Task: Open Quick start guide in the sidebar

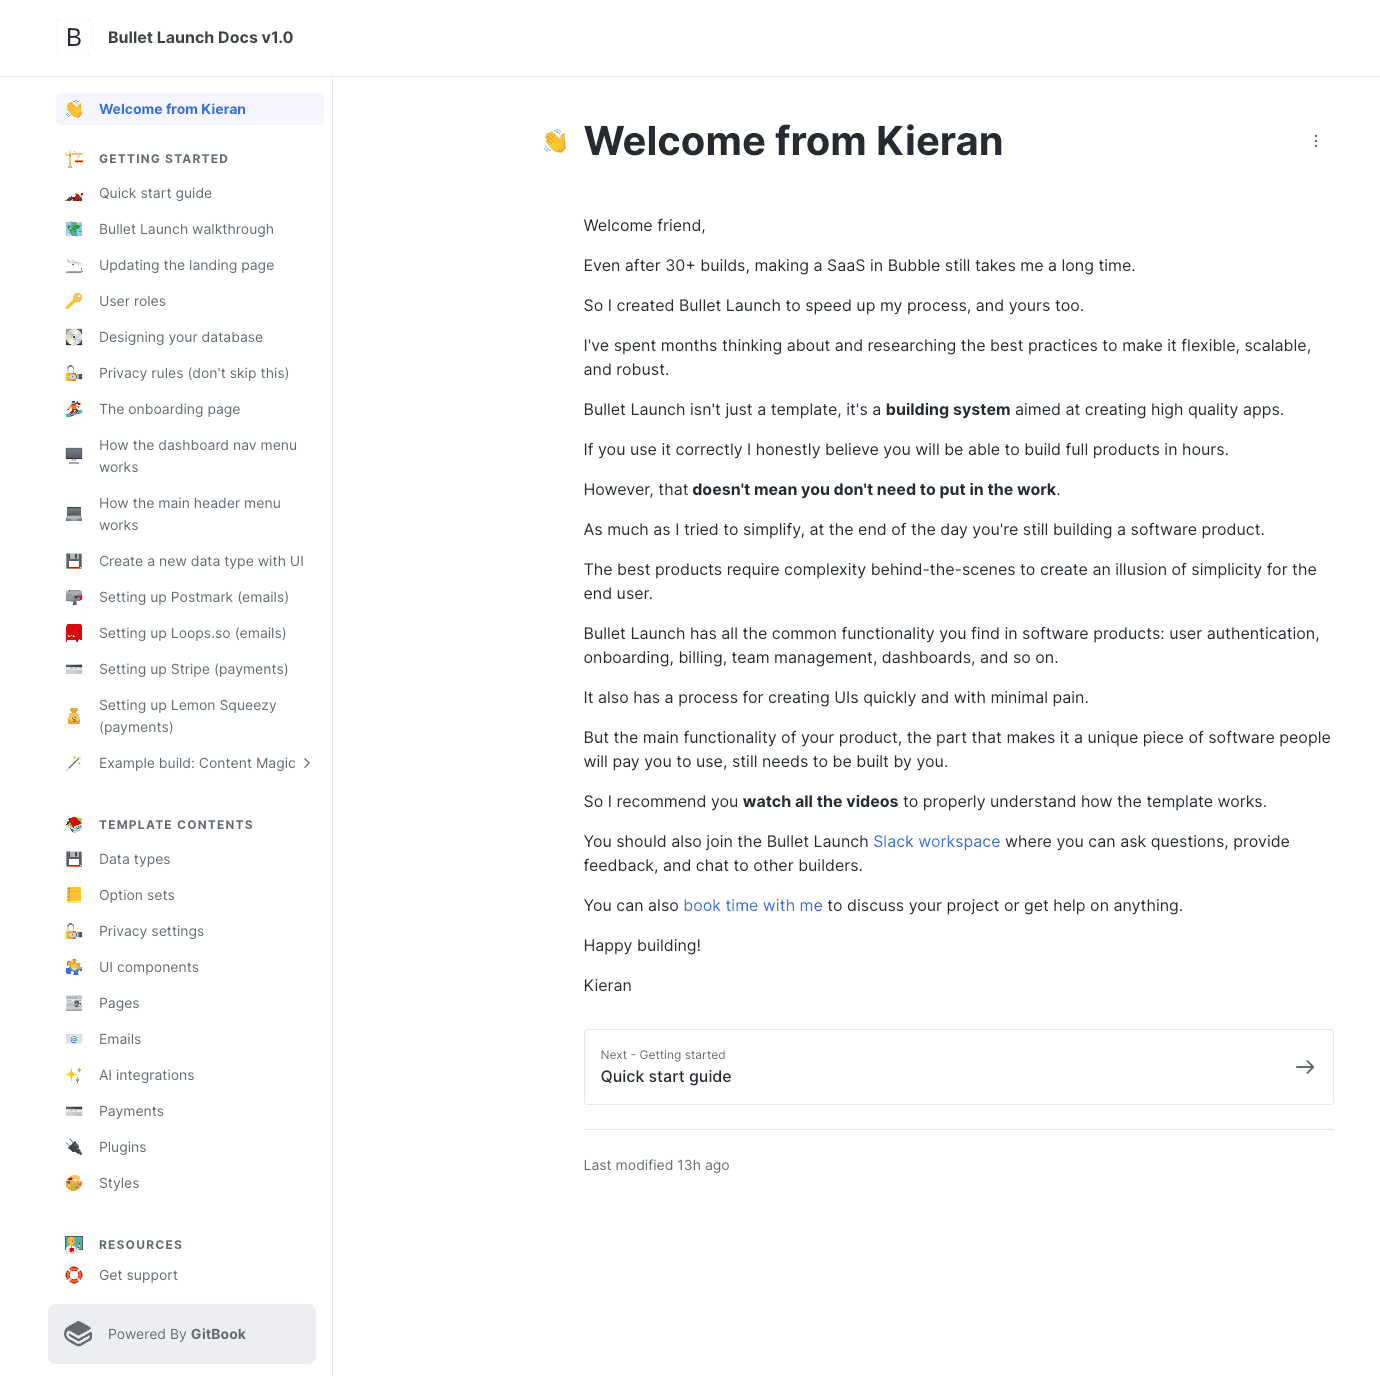Action: click(x=155, y=193)
